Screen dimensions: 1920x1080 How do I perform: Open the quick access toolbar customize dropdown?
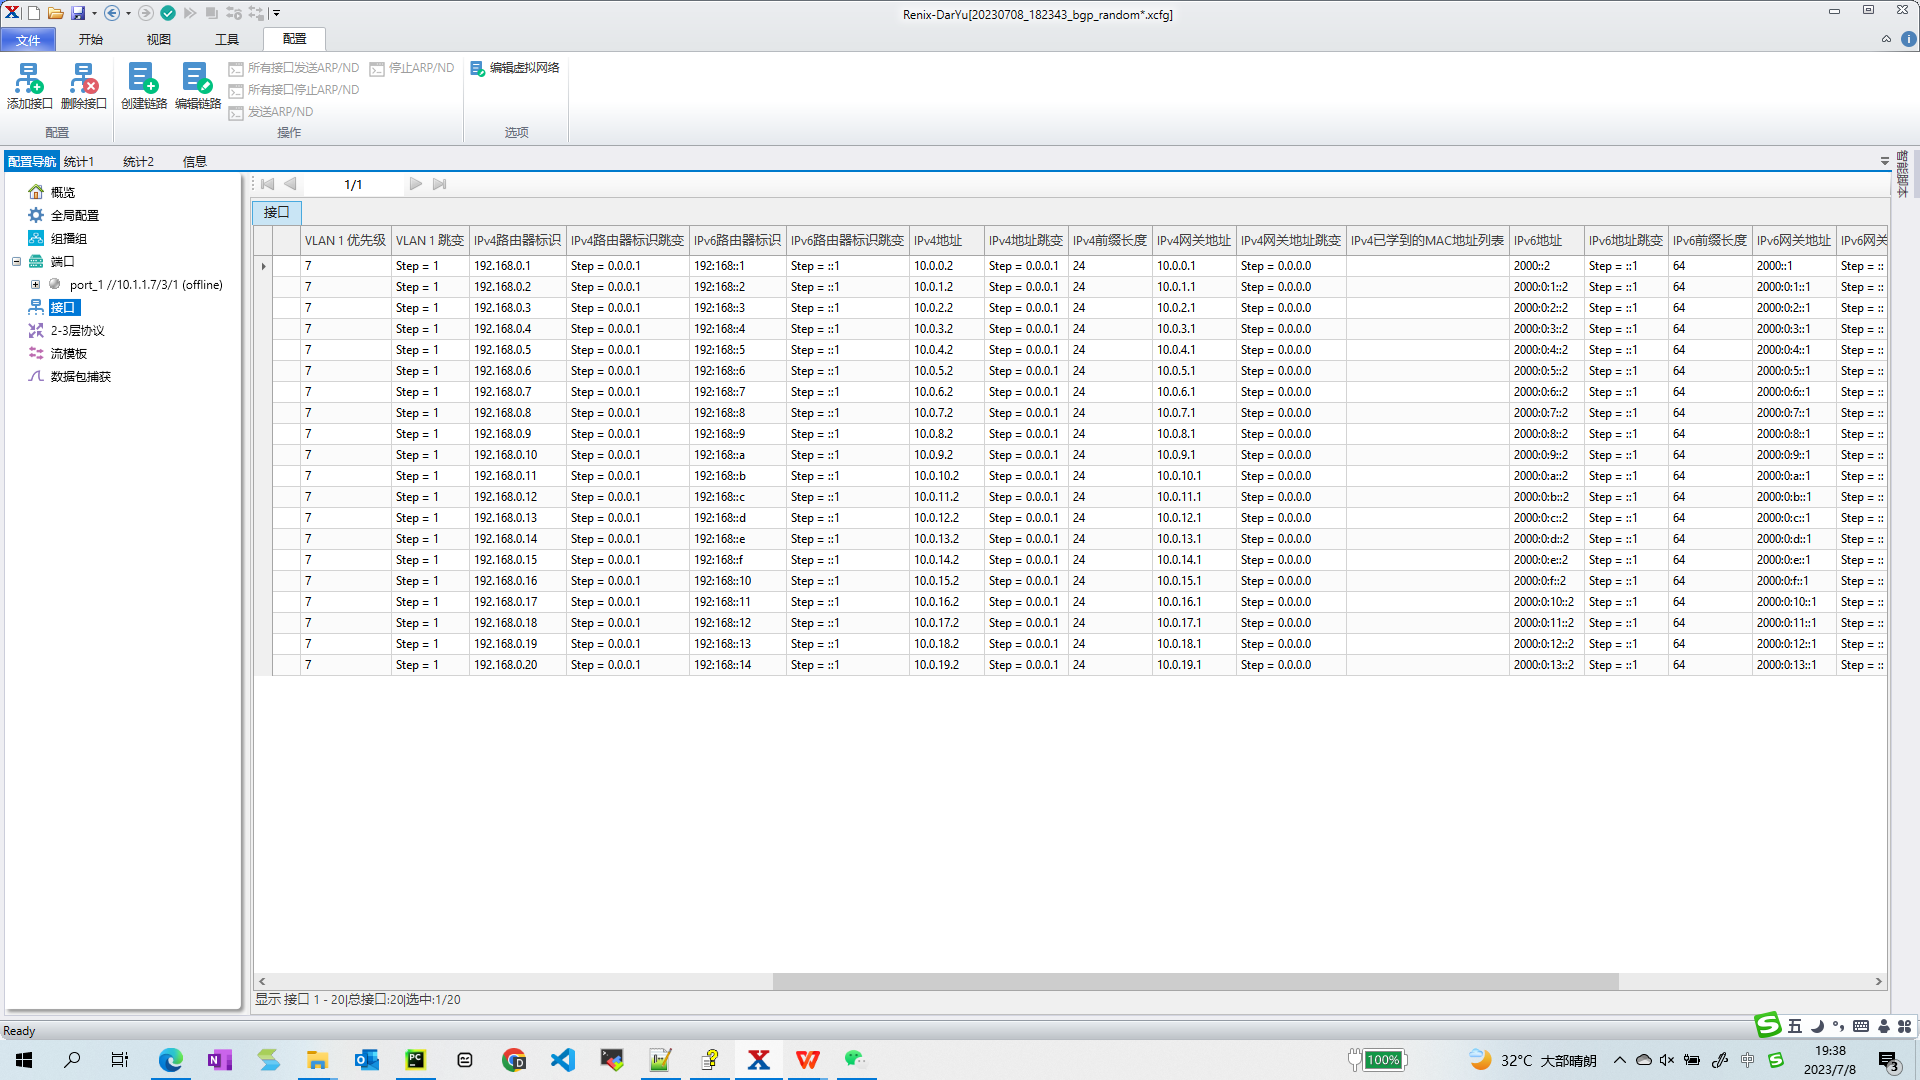[277, 13]
